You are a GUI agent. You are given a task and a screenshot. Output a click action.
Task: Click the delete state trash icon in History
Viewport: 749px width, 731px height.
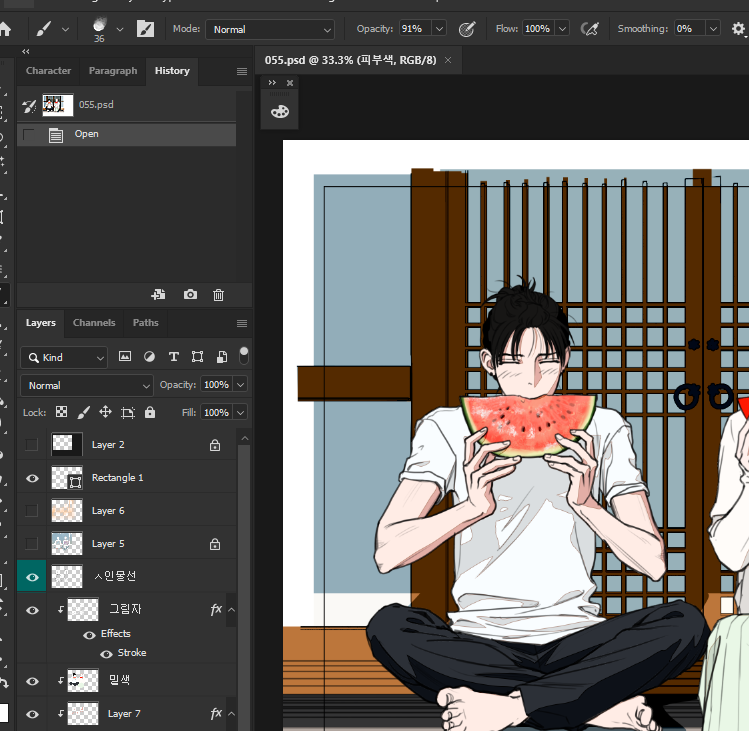point(218,295)
